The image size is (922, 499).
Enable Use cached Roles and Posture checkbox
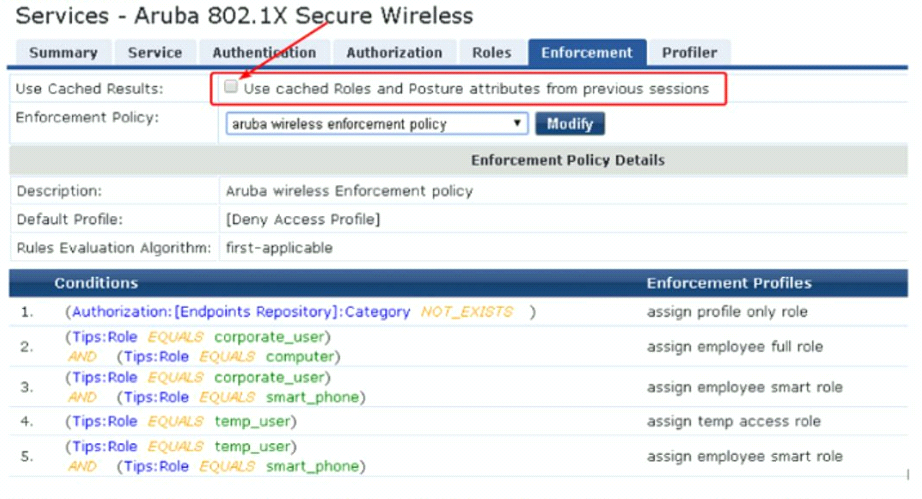(231, 88)
